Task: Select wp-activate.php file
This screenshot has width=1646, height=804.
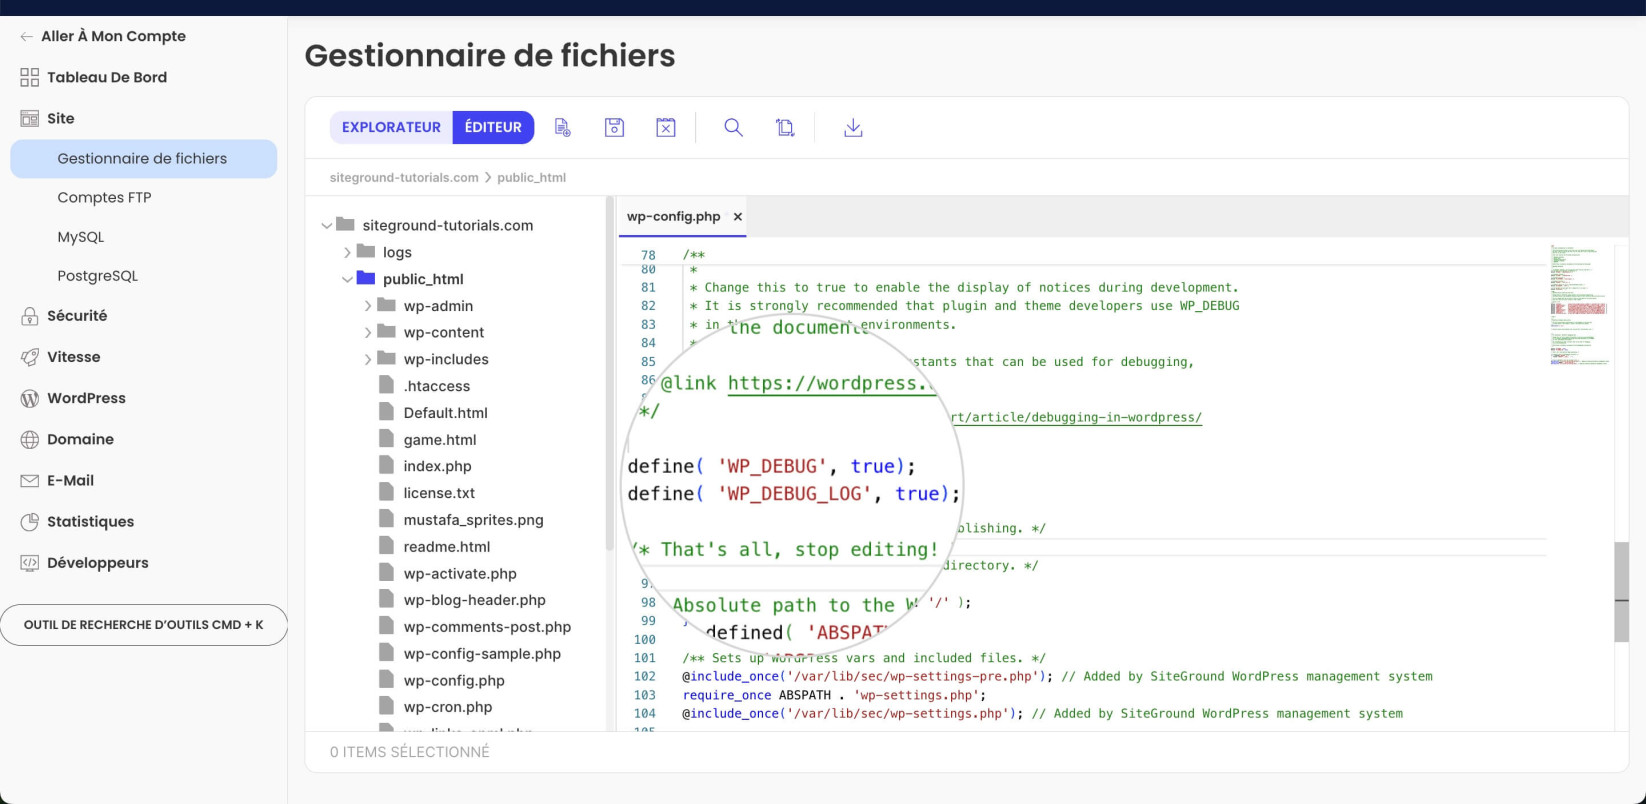Action: (460, 574)
